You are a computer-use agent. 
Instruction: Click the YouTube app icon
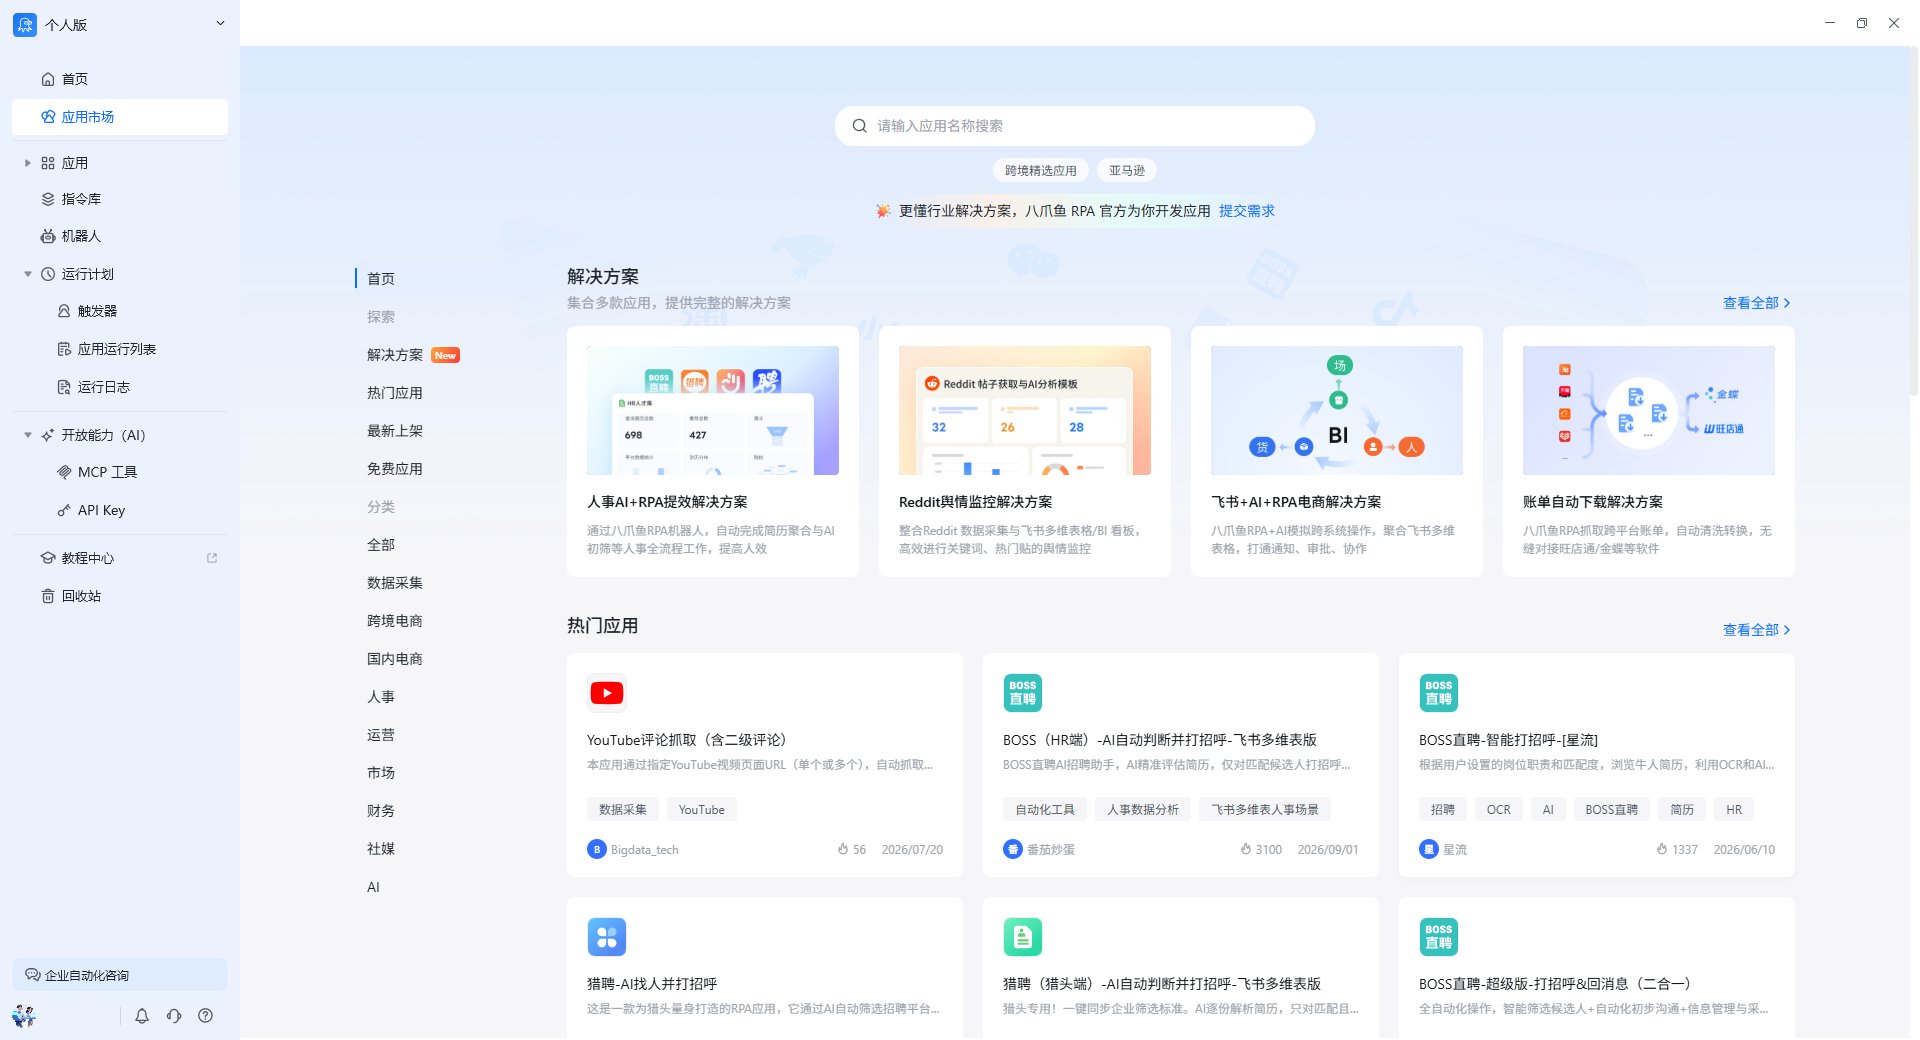(607, 693)
